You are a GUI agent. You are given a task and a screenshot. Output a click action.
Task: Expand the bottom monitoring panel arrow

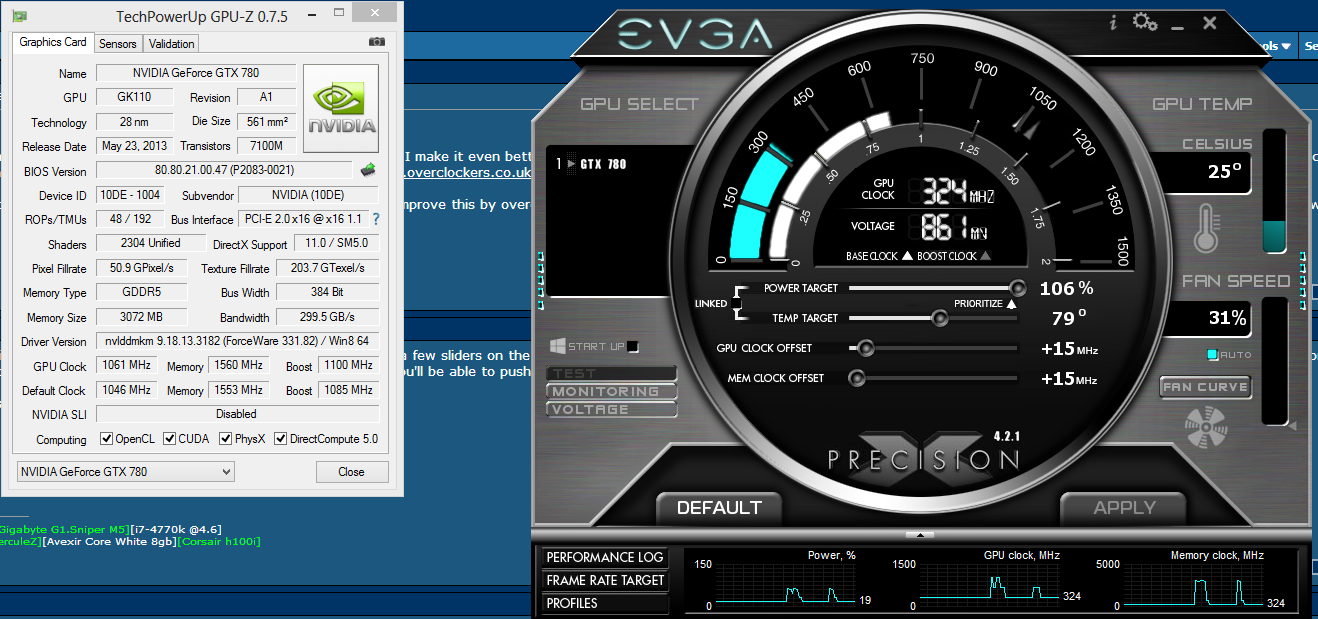pyautogui.click(x=920, y=534)
